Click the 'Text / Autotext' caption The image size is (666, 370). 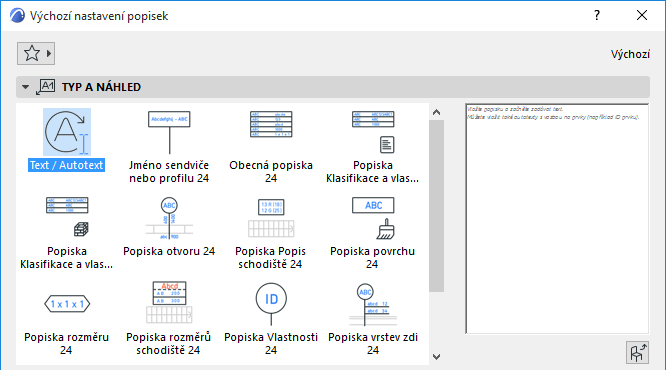point(66,165)
